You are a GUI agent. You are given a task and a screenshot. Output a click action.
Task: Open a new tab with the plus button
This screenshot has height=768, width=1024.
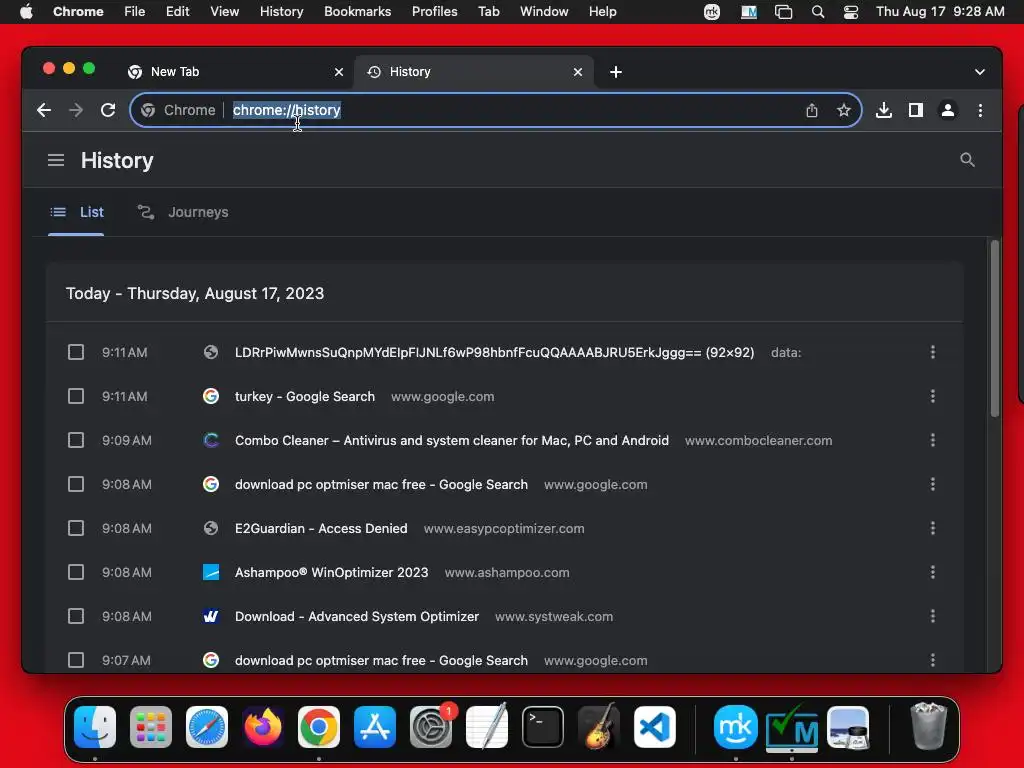tap(616, 72)
